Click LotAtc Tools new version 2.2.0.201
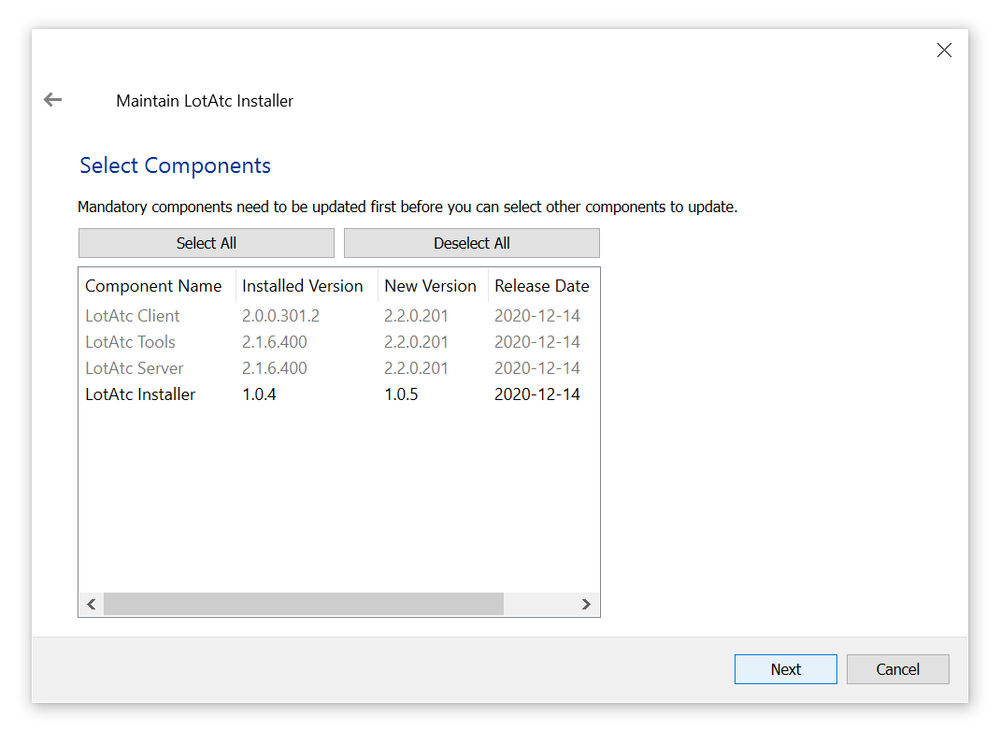 coord(416,342)
